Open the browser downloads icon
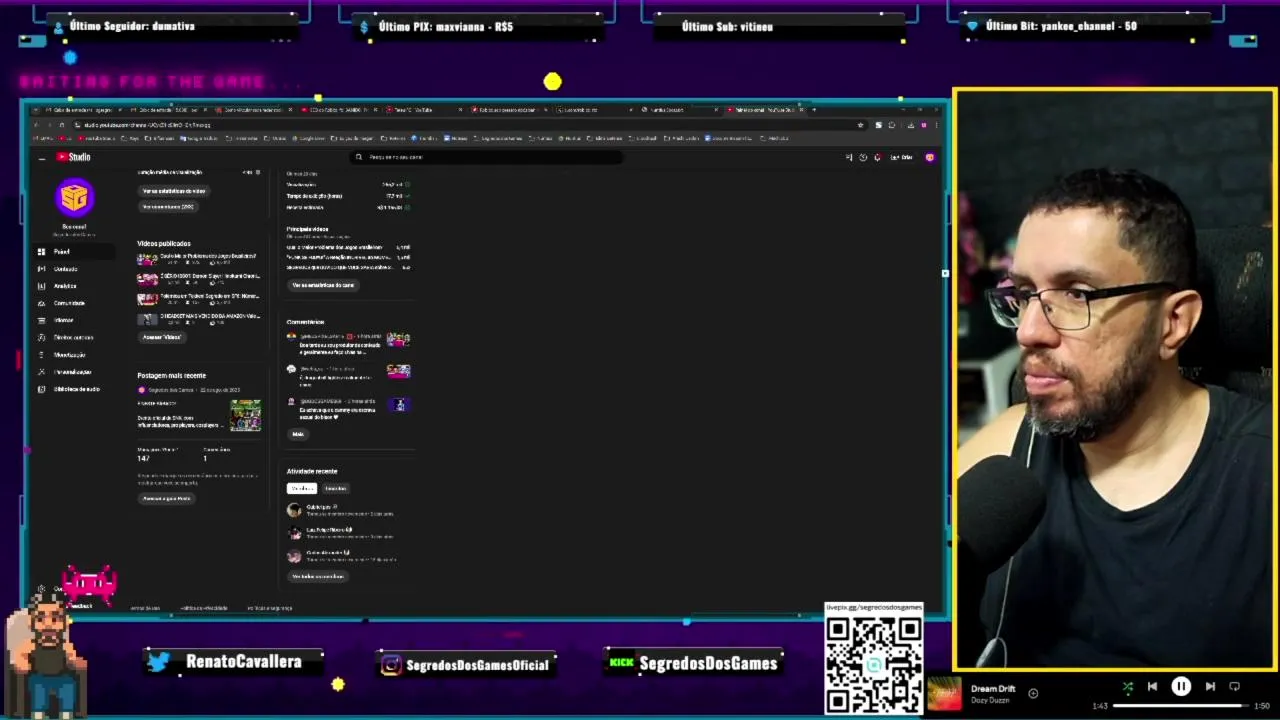This screenshot has width=1280, height=720. (910, 125)
